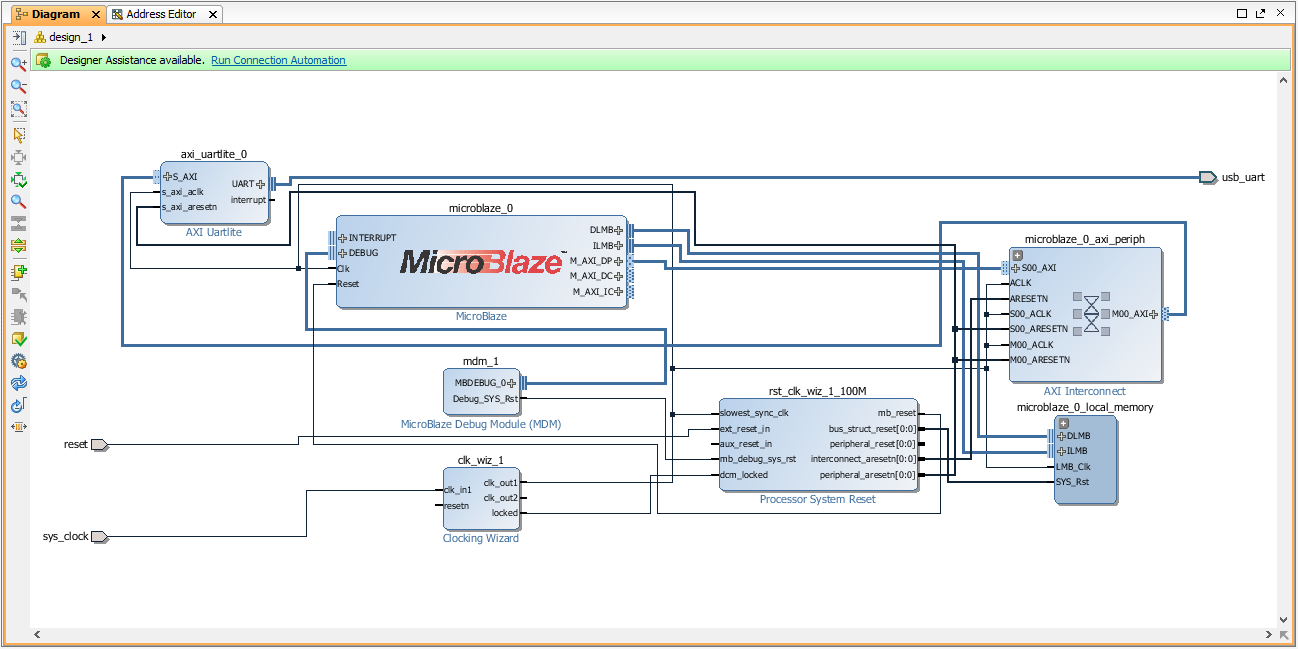Expand the MBDEBUG_0 interface on mdm_1
Screen dimensions: 1298x649
[511, 383]
